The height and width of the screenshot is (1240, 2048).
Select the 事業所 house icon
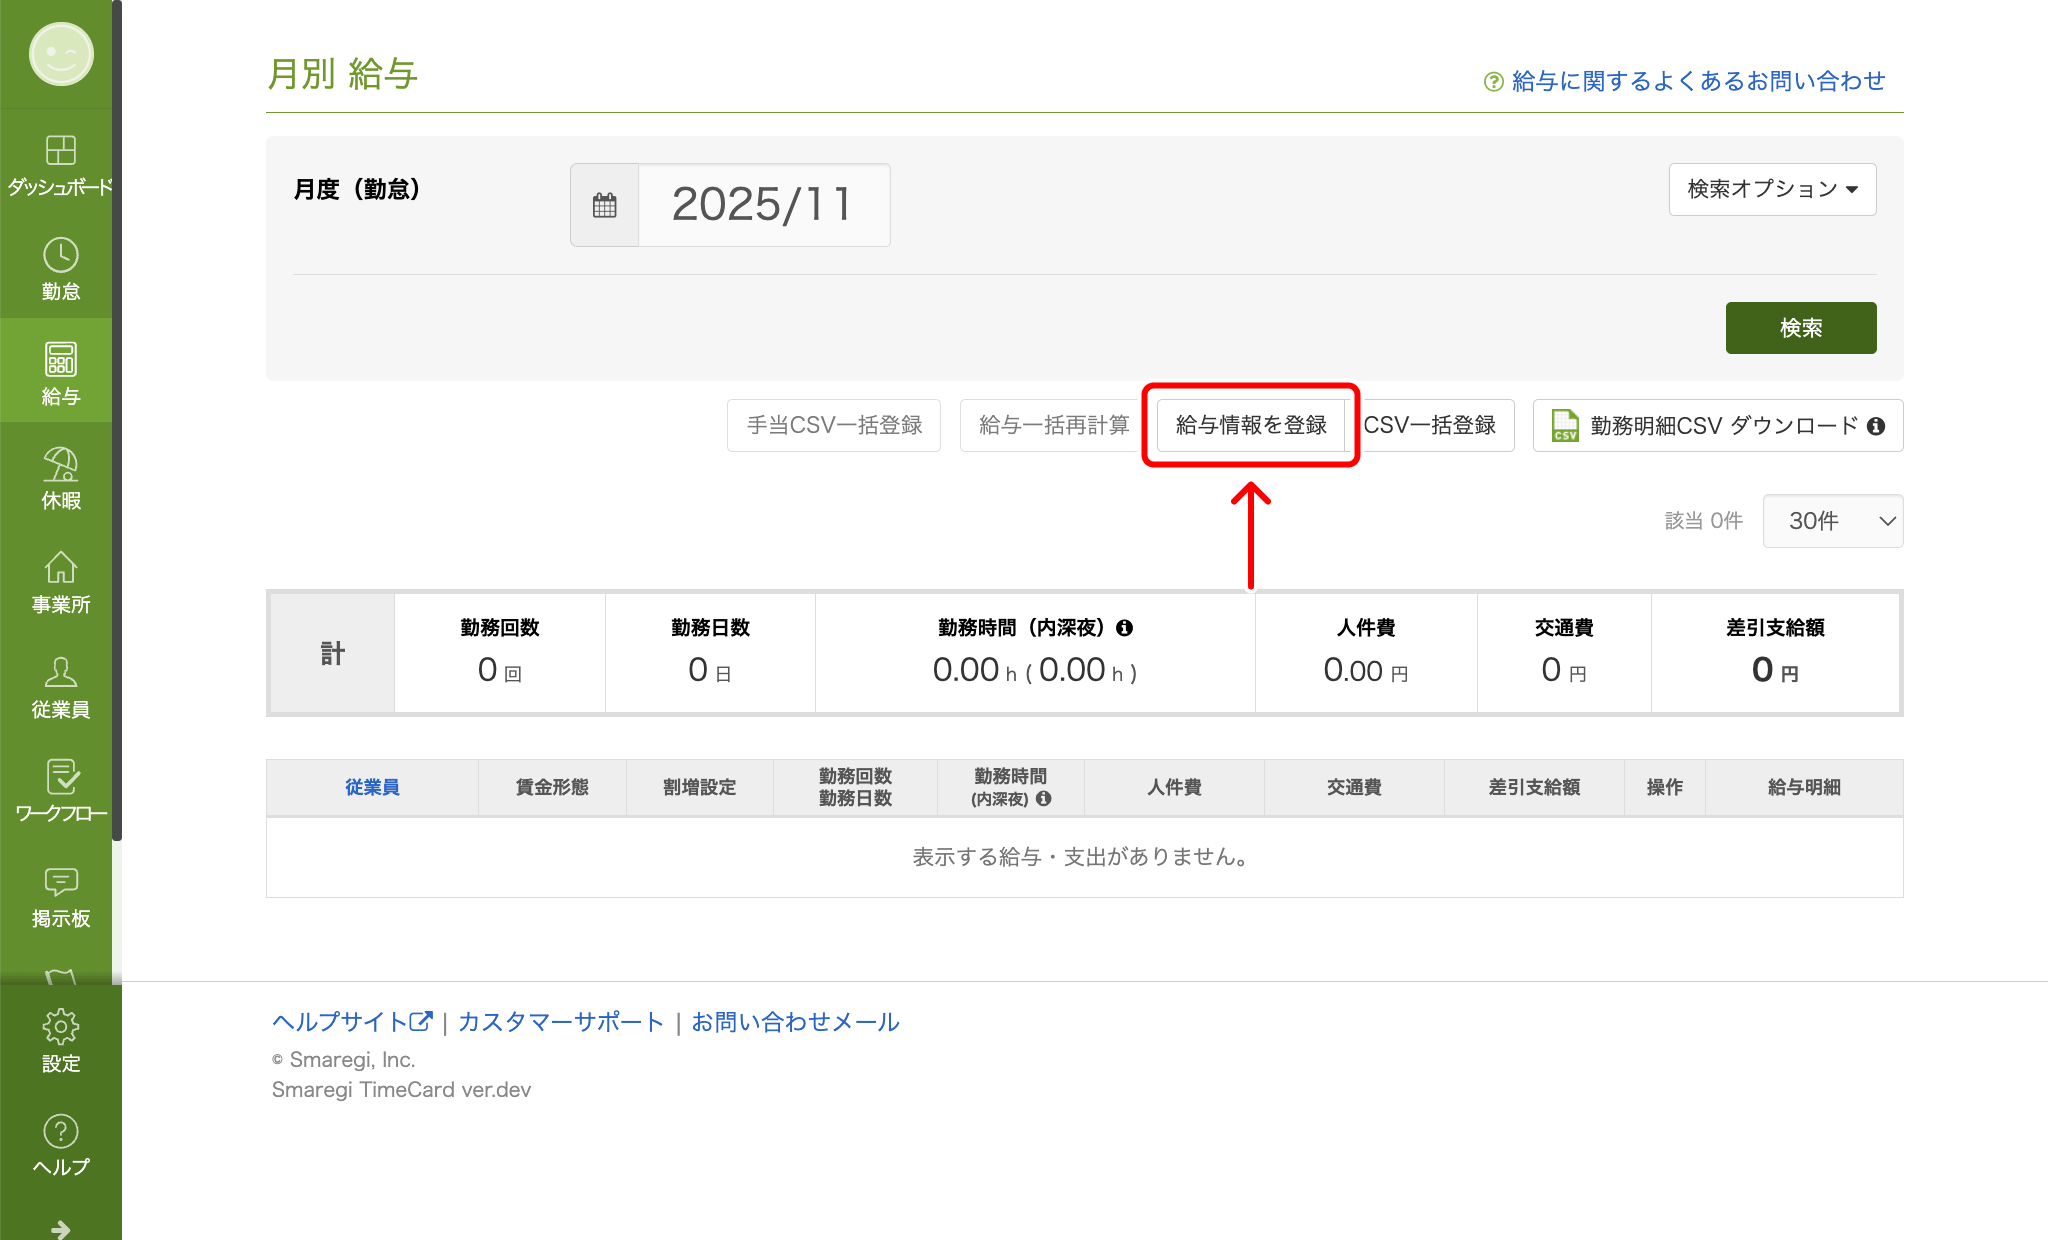[60, 569]
